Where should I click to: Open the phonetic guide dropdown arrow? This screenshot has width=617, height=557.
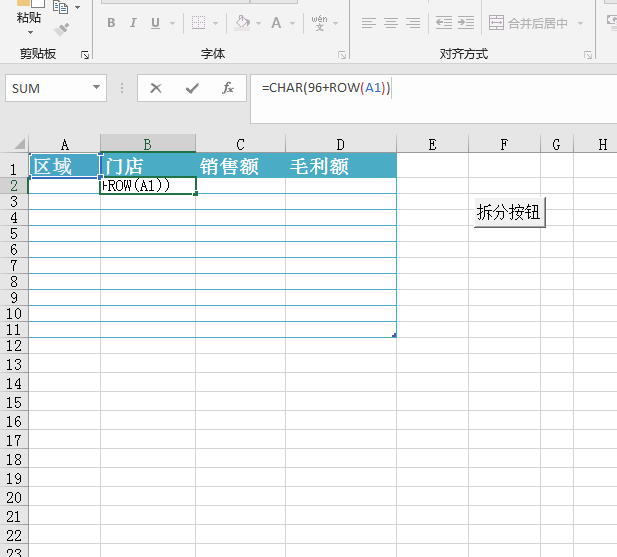click(x=336, y=23)
